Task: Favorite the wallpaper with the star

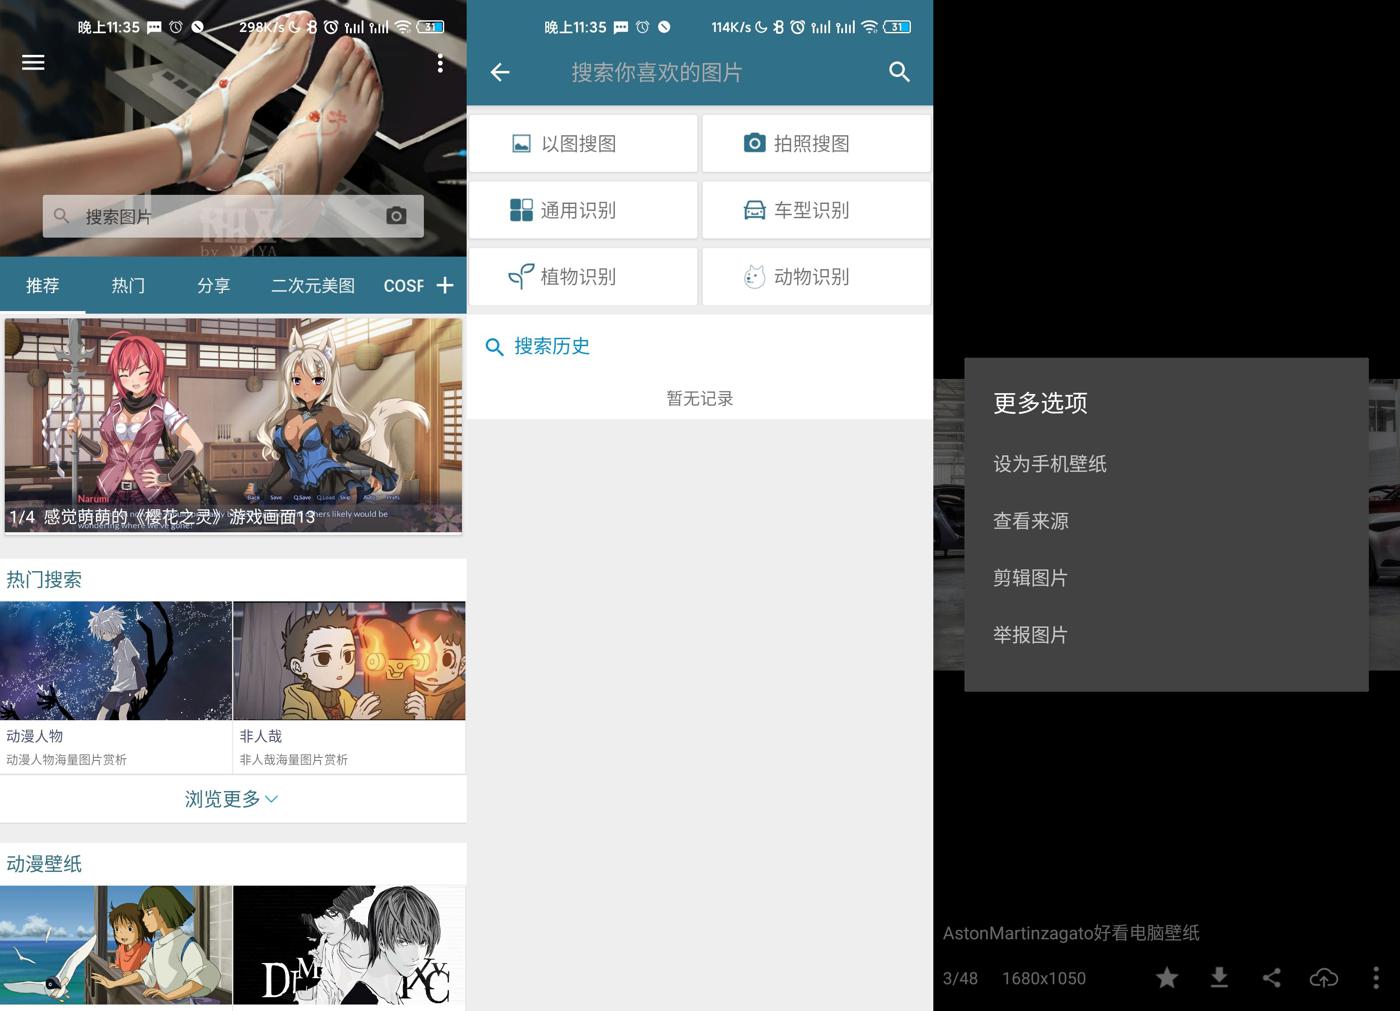Action: pos(1167,978)
